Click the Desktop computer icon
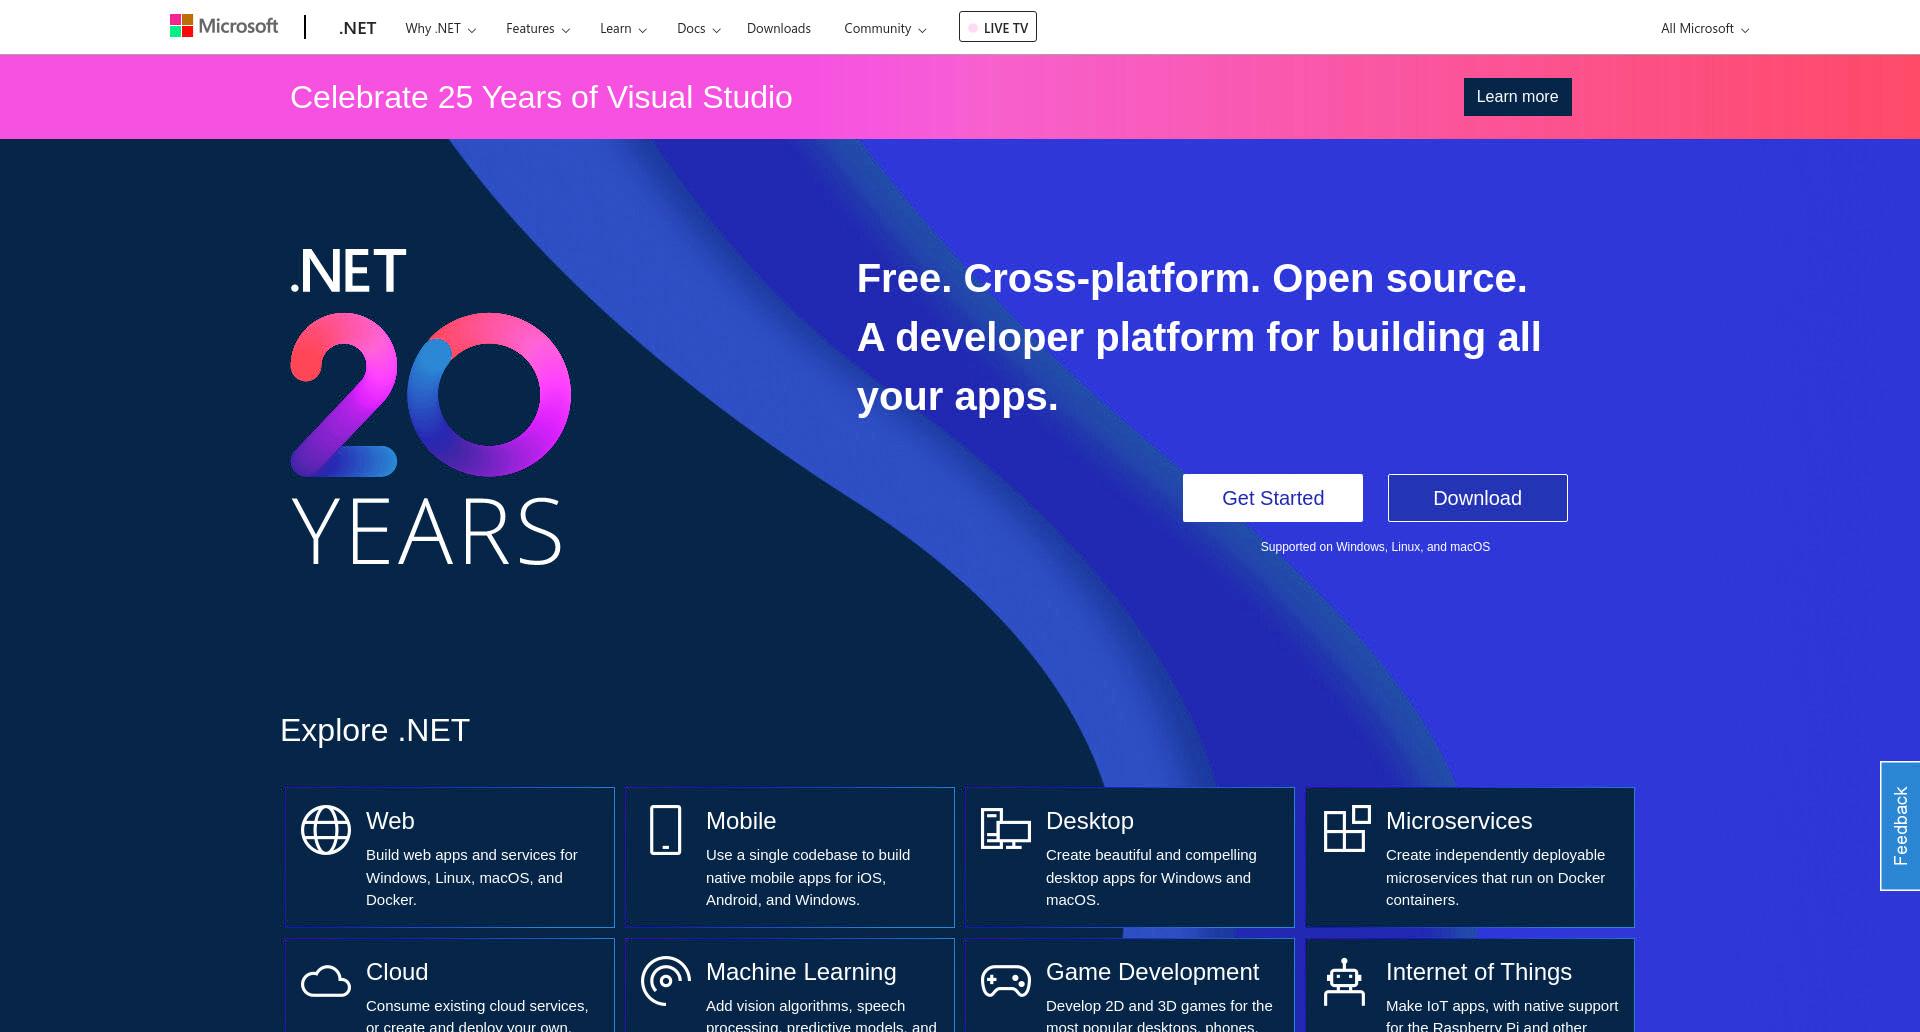 [1006, 829]
